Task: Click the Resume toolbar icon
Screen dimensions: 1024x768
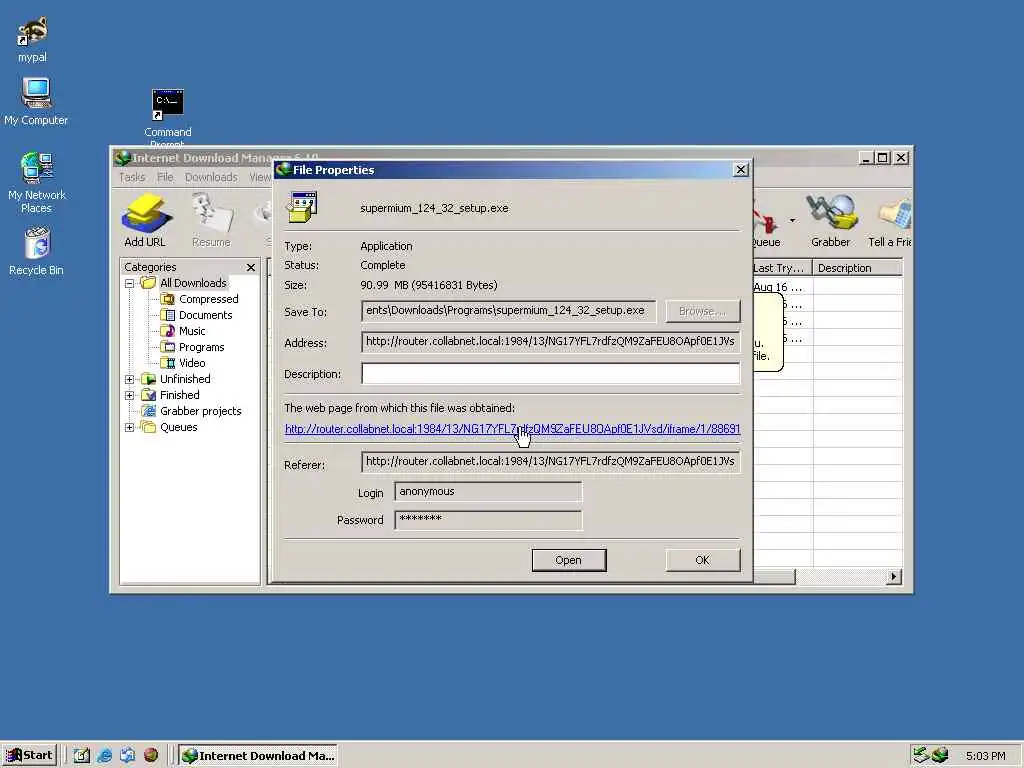Action: point(211,220)
